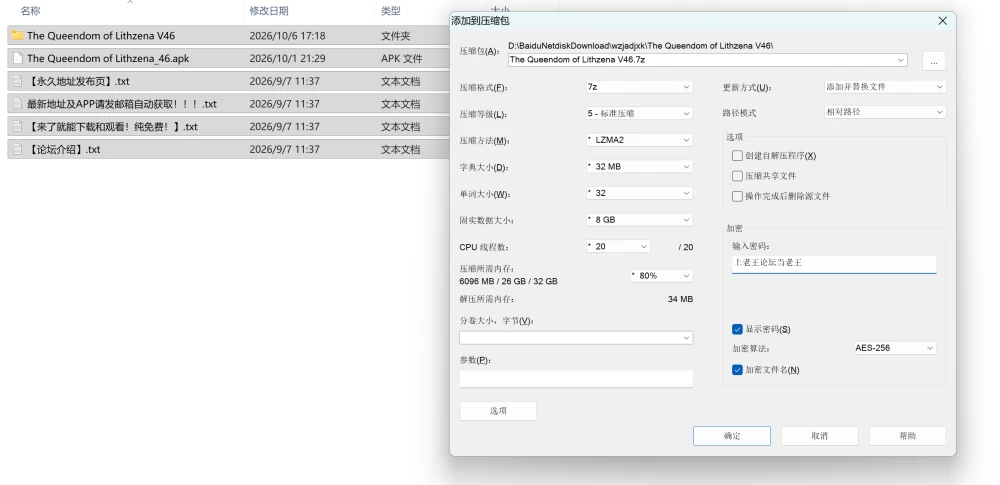Screen dimensions: 1000x485
Task: Click the 参数 input field
Action: coord(576,379)
